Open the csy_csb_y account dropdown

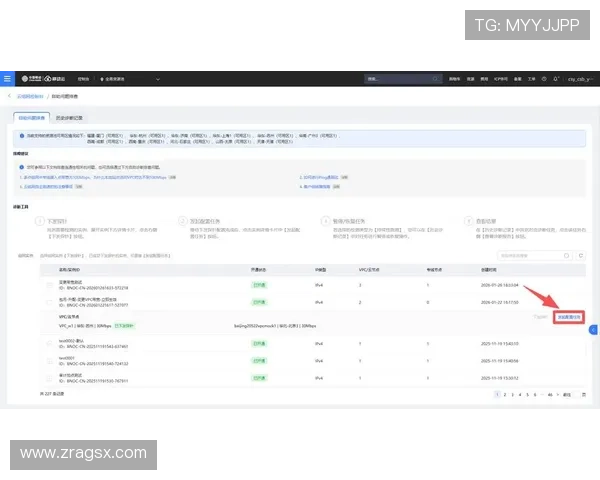(580, 79)
